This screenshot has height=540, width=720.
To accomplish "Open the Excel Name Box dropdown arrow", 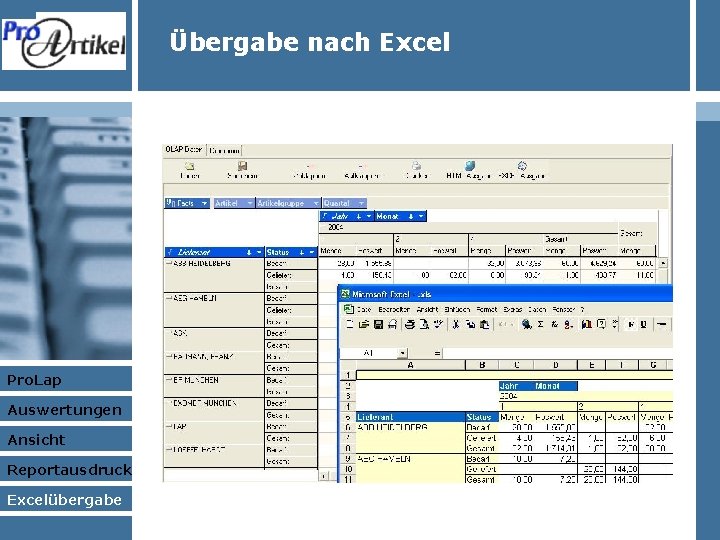I will click(x=402, y=353).
